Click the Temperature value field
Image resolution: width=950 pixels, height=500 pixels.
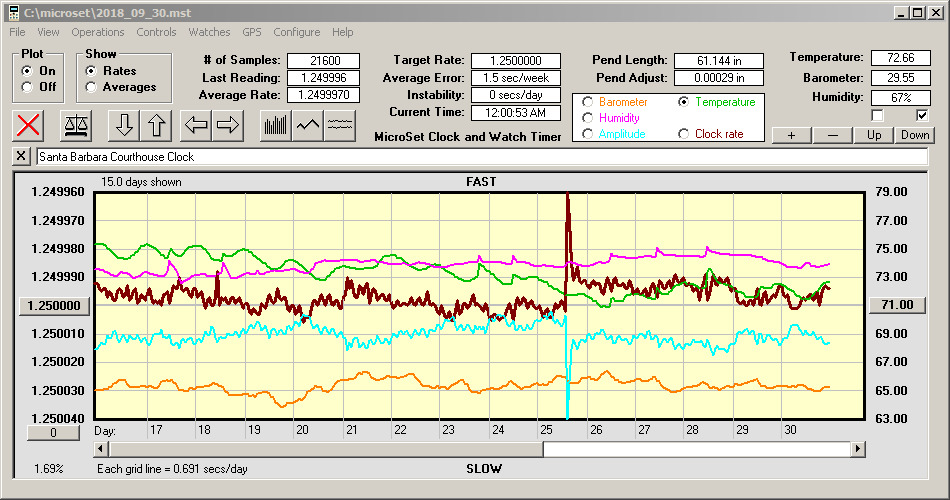(900, 58)
